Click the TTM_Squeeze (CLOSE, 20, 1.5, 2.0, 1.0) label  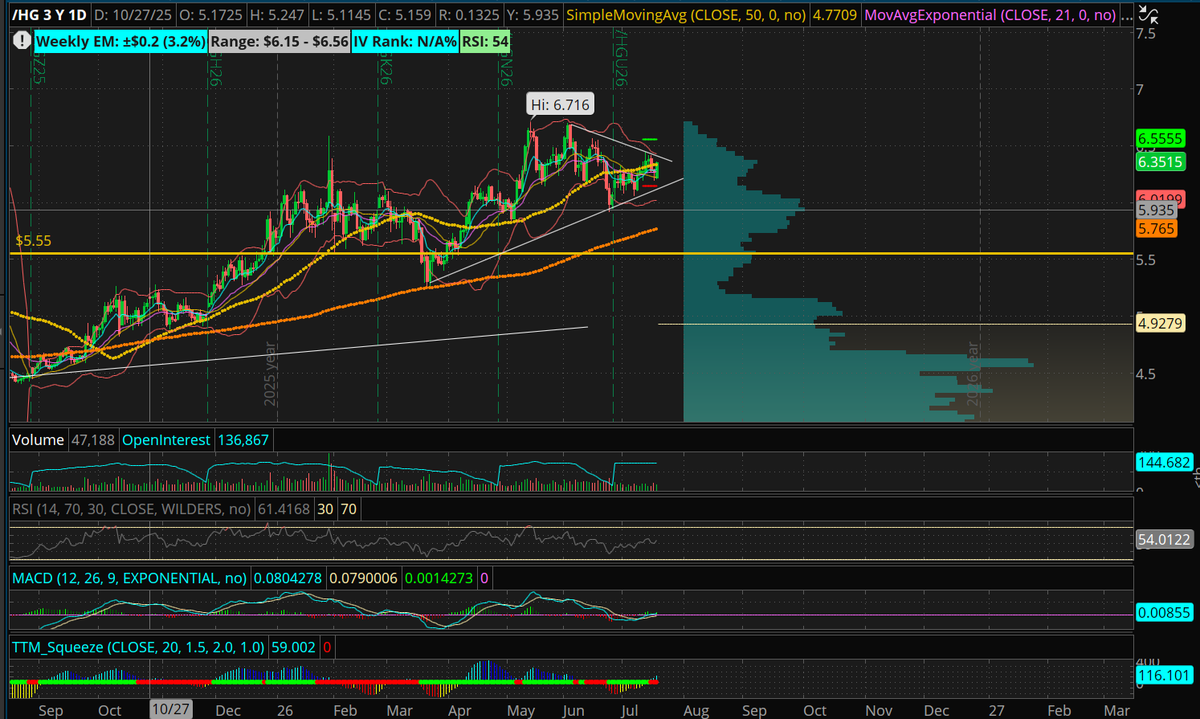(x=138, y=648)
